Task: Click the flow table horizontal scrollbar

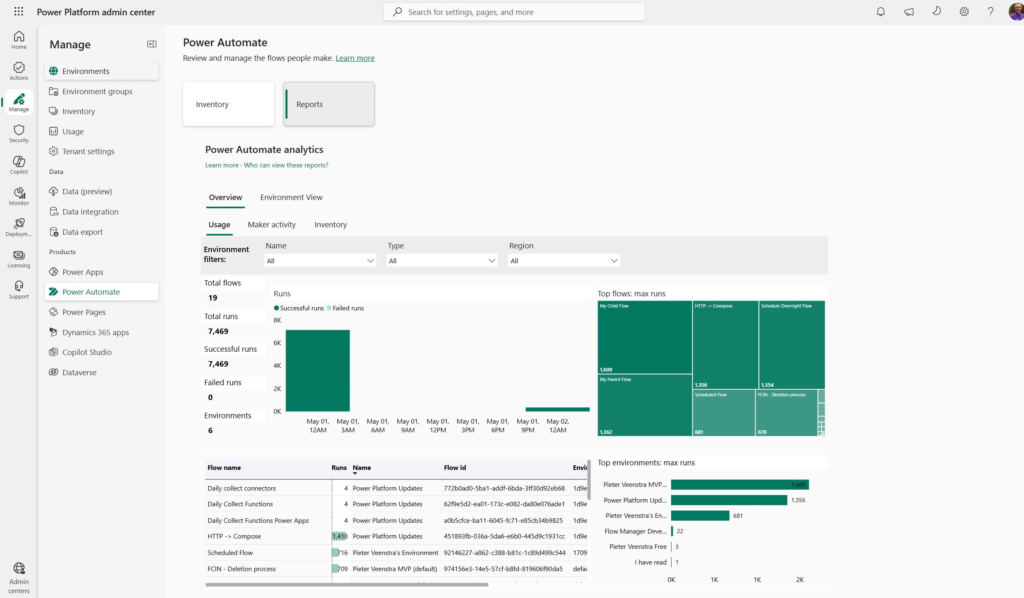Action: click(347, 584)
